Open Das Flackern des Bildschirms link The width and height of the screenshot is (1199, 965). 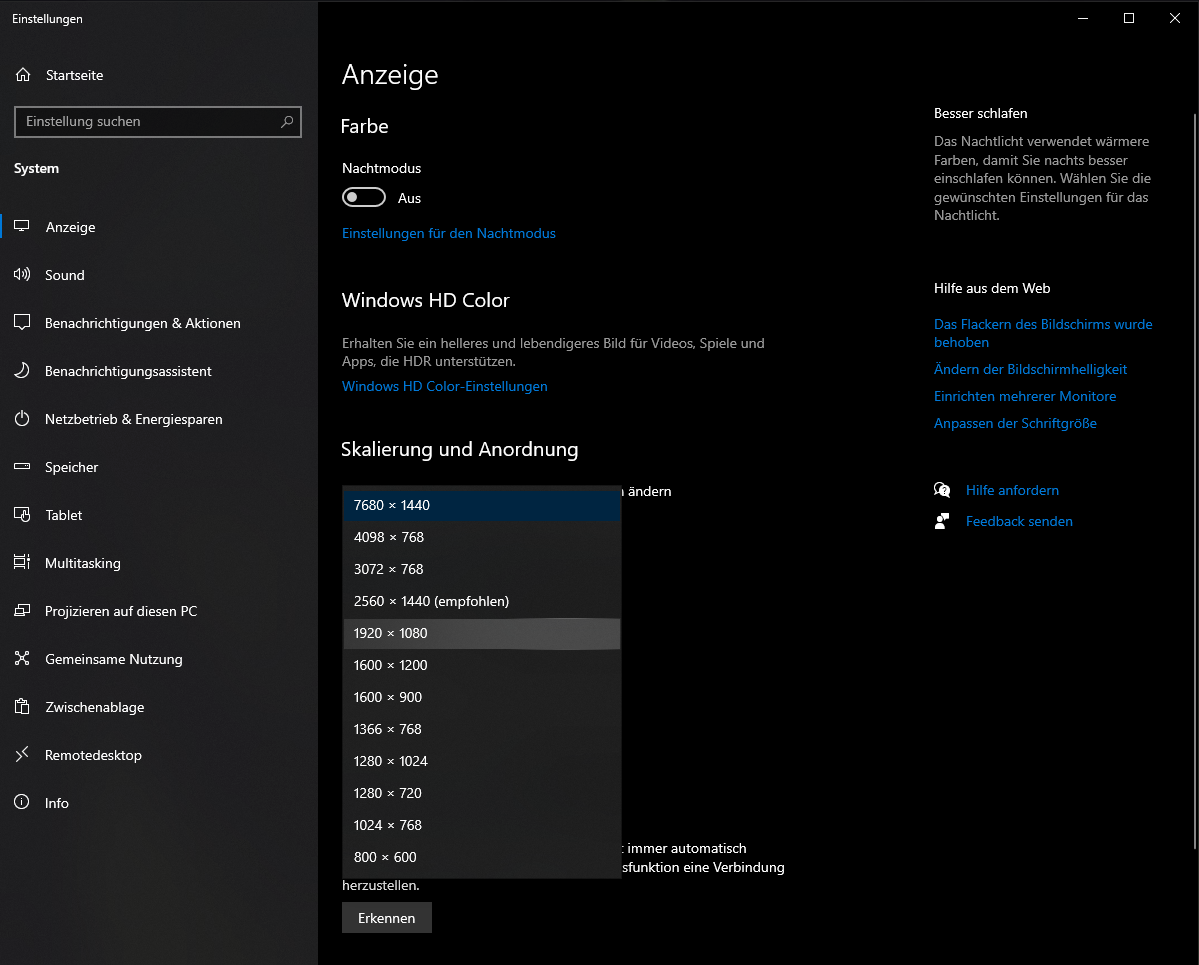(x=1043, y=333)
